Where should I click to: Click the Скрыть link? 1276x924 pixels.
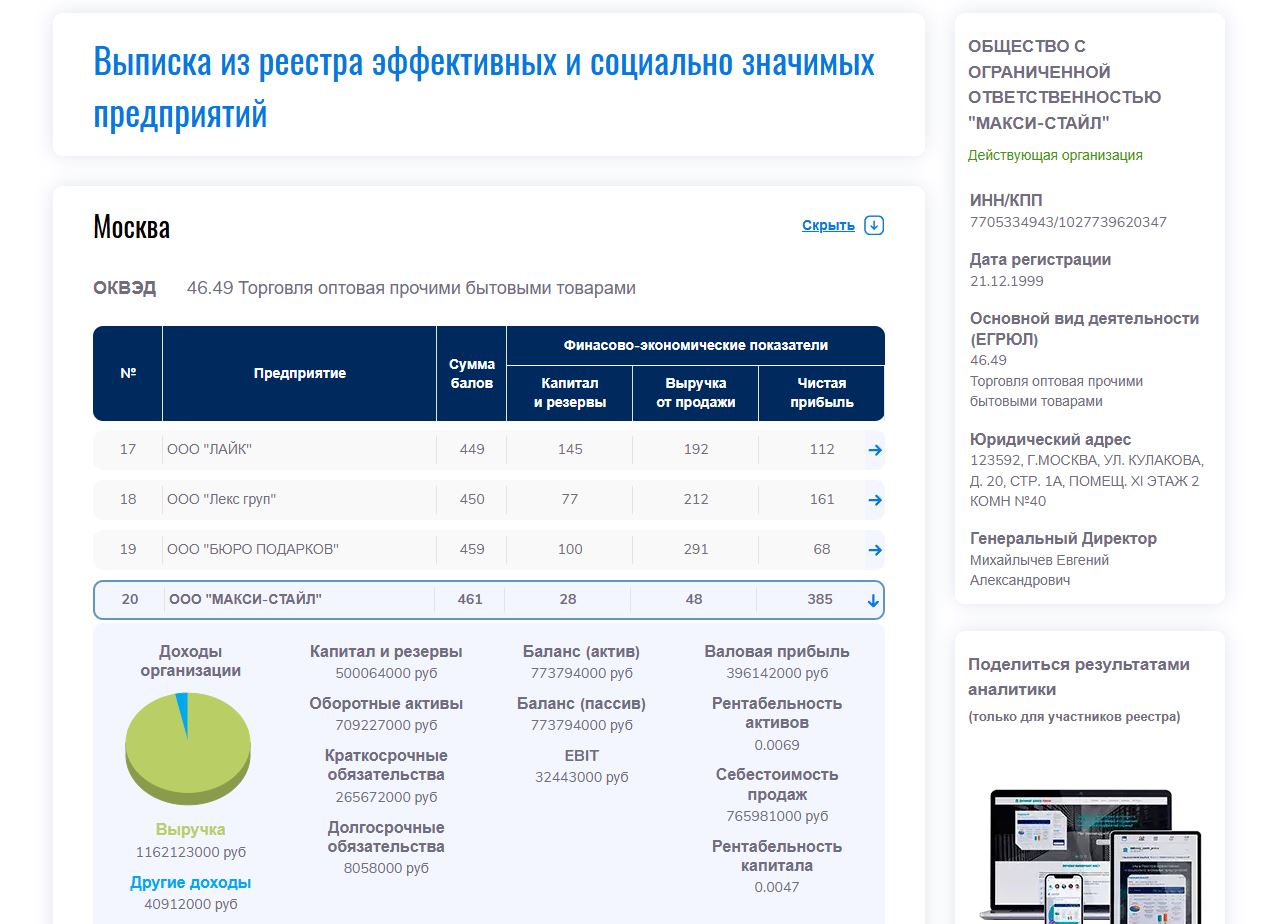pyautogui.click(x=828, y=226)
